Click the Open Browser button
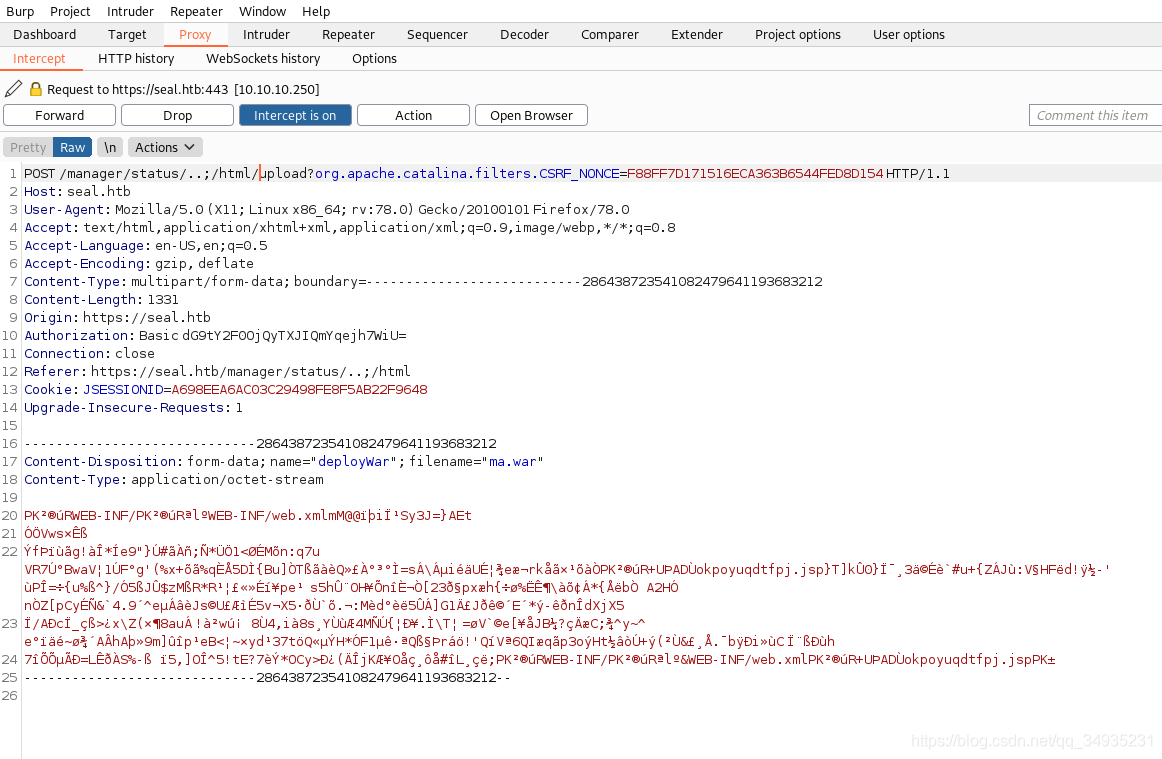 (x=531, y=115)
